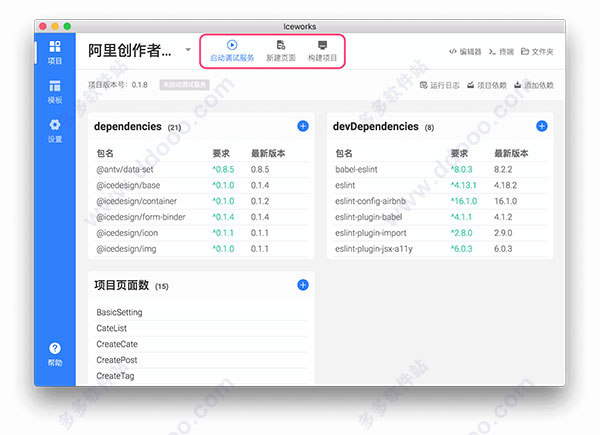Open the CreateCate page entry
600x435 pixels.
click(x=202, y=344)
